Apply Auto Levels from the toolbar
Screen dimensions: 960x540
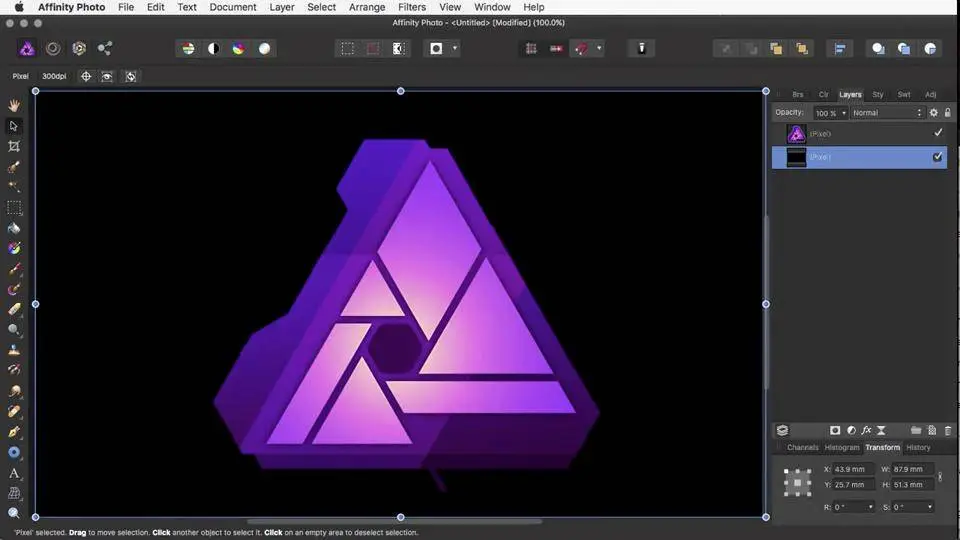[189, 48]
